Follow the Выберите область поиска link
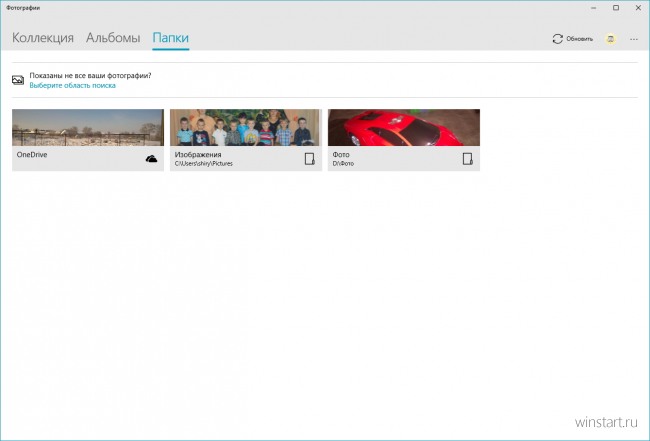Screen dimensions: 650x441 coord(72,86)
